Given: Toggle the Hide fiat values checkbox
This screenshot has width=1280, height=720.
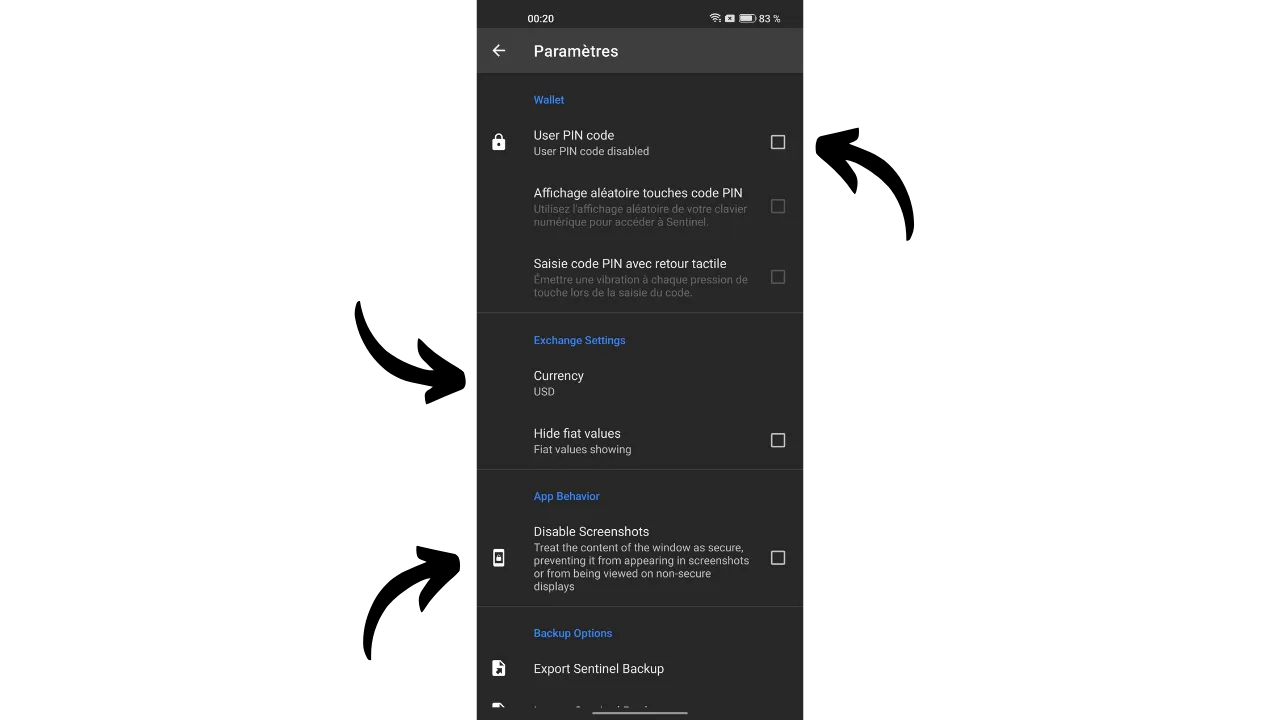Looking at the screenshot, I should [778, 441].
